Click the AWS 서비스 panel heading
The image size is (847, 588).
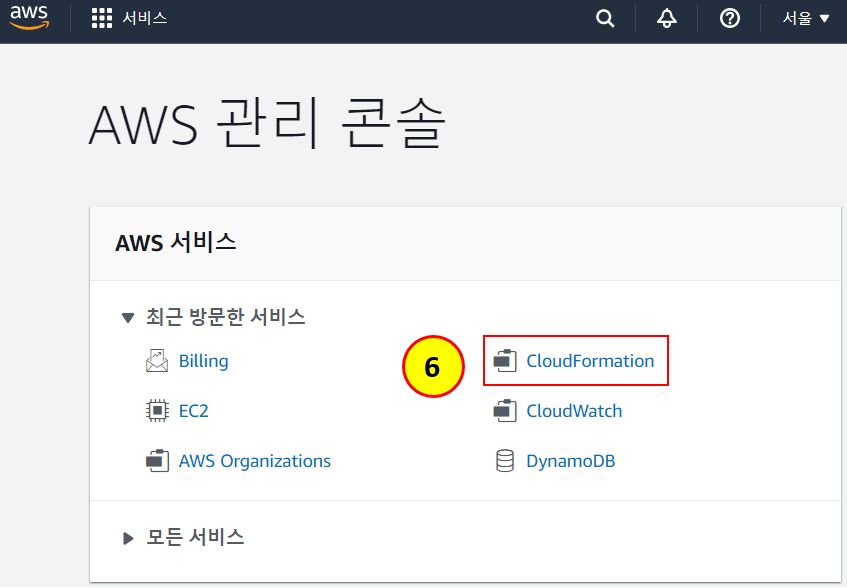[176, 242]
